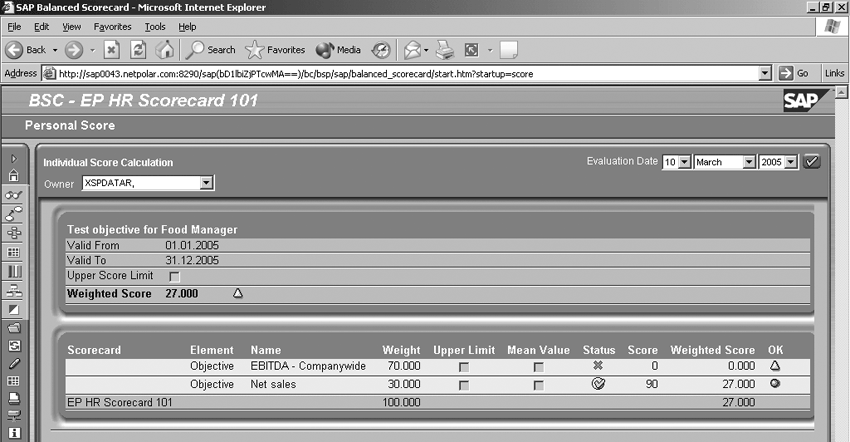Click the Net sales status checkmark icon
Screen dimensions: 850x442
[x=598, y=384]
